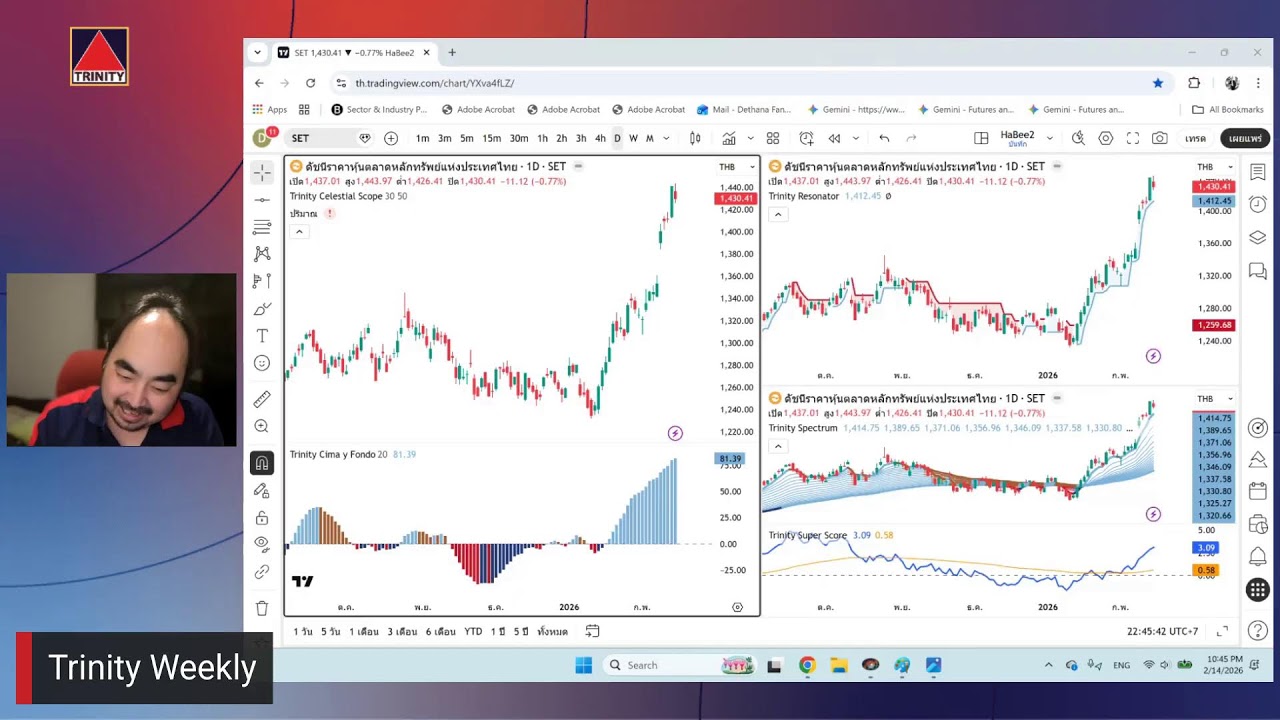Open the candlestick chart type menu
This screenshot has height=720, width=1280.
(x=695, y=138)
